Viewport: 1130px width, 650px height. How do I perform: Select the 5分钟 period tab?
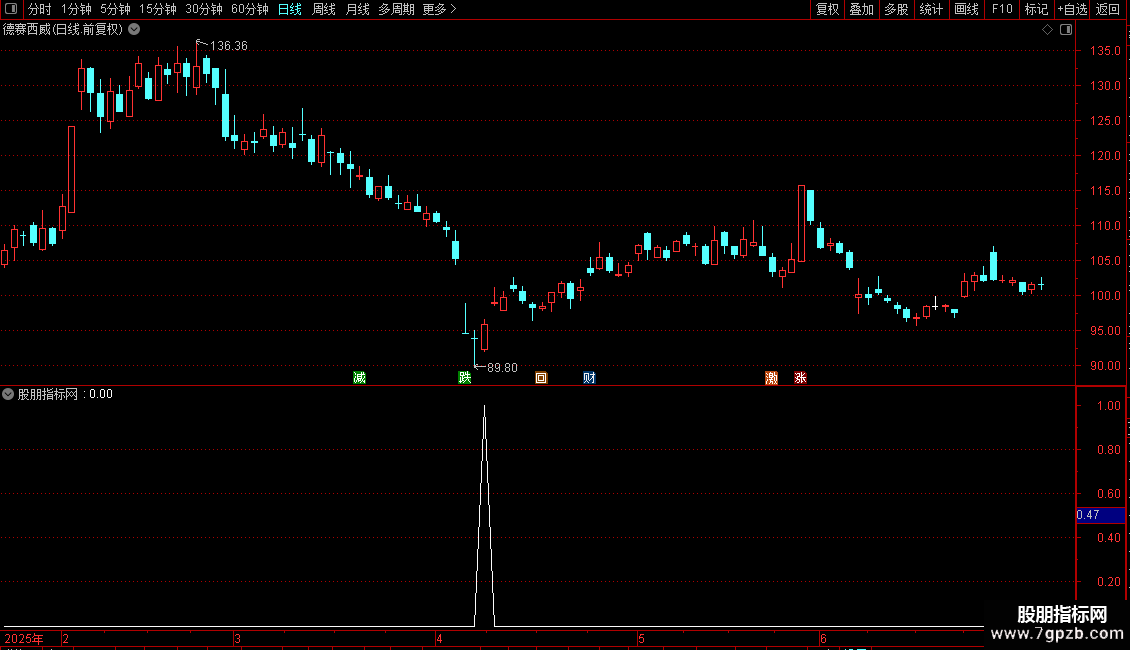click(x=115, y=9)
